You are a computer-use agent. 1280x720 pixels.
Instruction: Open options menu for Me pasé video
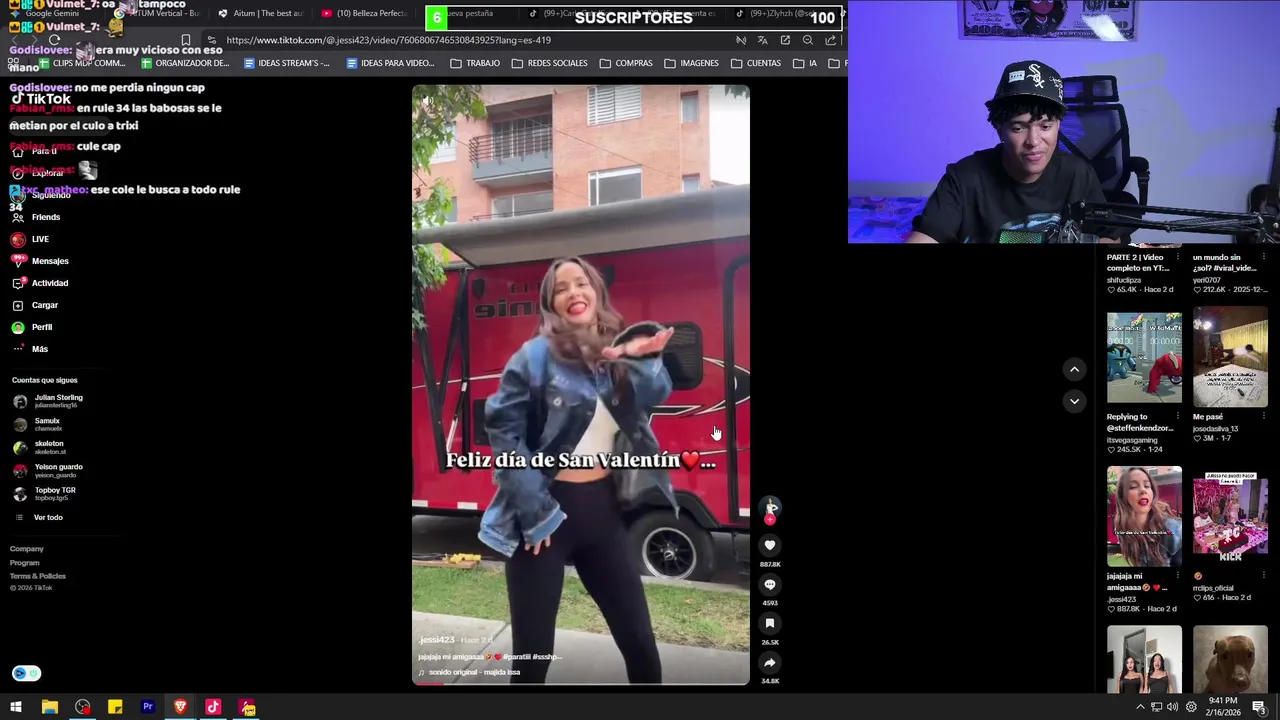tap(1263, 417)
